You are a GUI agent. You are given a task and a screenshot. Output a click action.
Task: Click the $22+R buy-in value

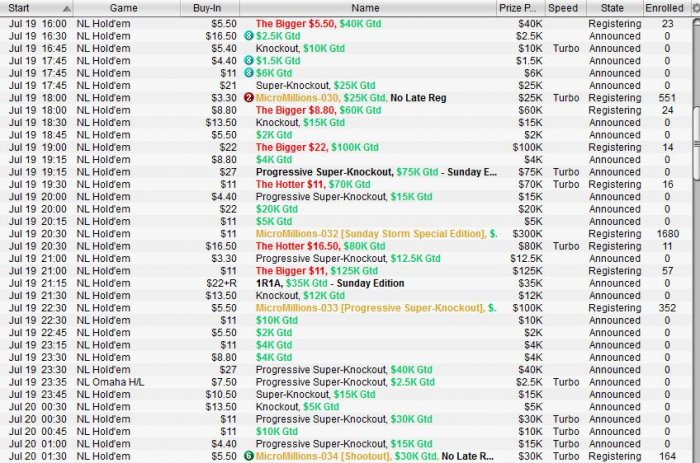[x=221, y=283]
